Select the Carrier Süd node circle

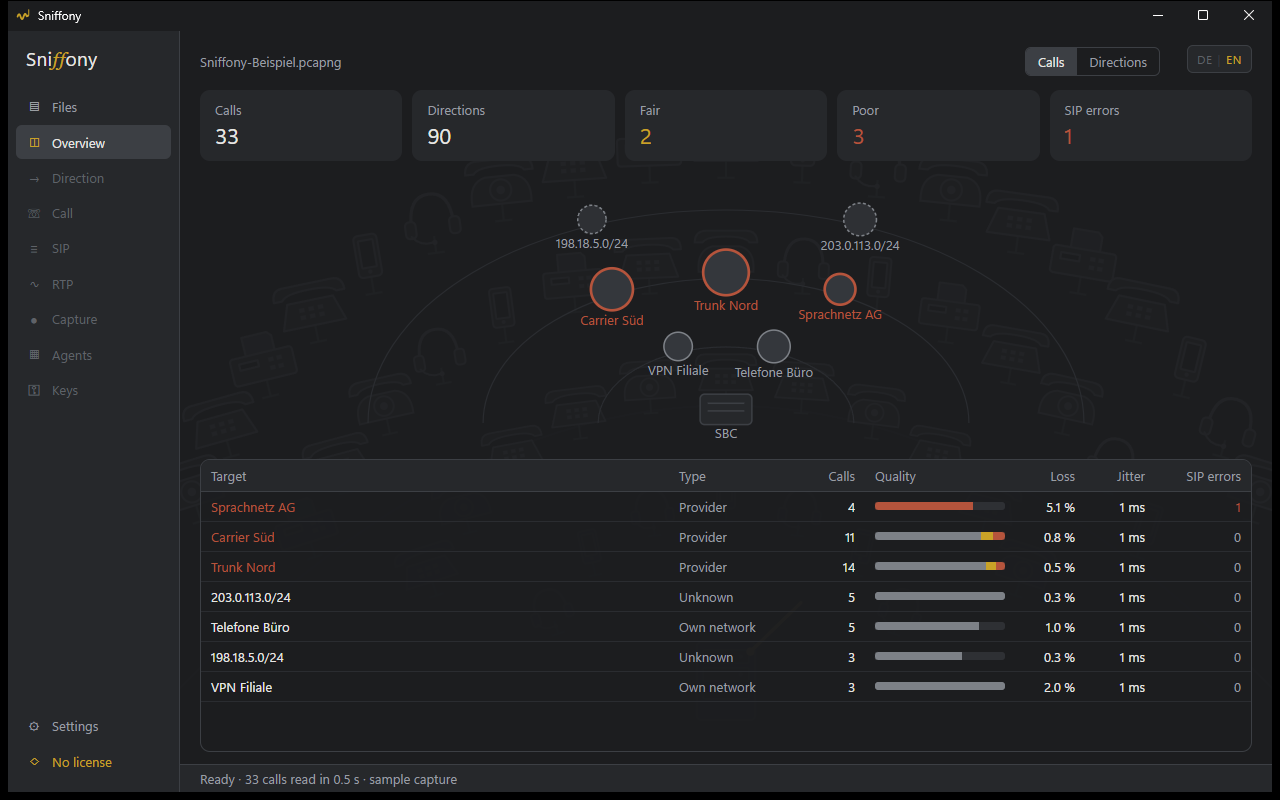click(612, 289)
